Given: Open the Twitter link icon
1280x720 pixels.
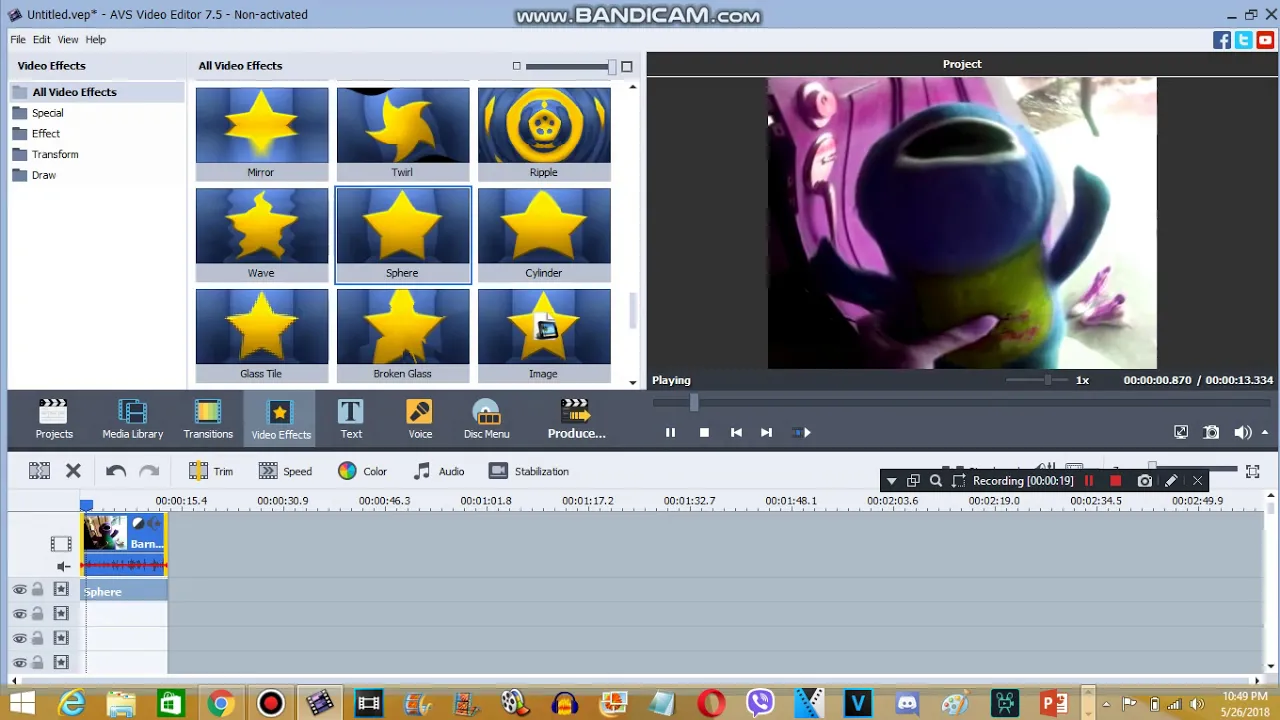Looking at the screenshot, I should pos(1243,40).
